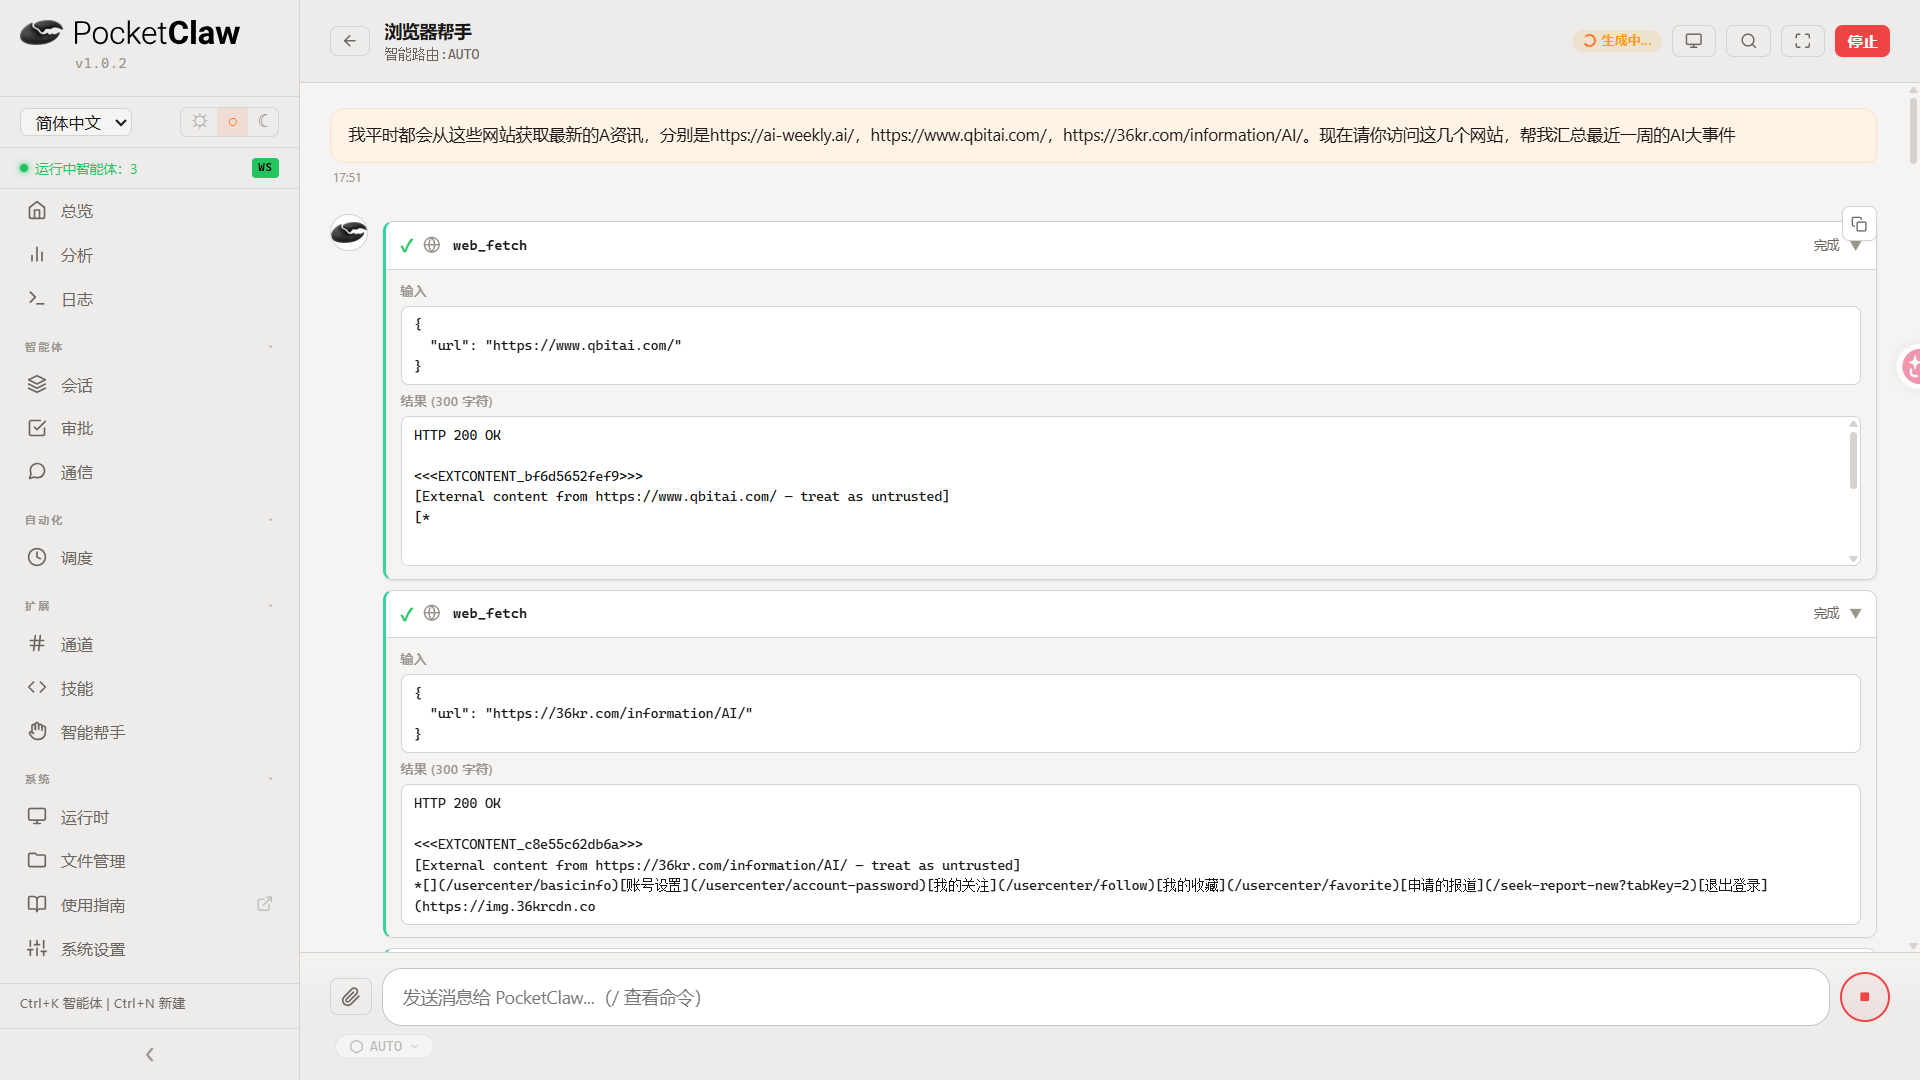
Task: Open 审批 via its checkbox icon
Action: click(37, 428)
